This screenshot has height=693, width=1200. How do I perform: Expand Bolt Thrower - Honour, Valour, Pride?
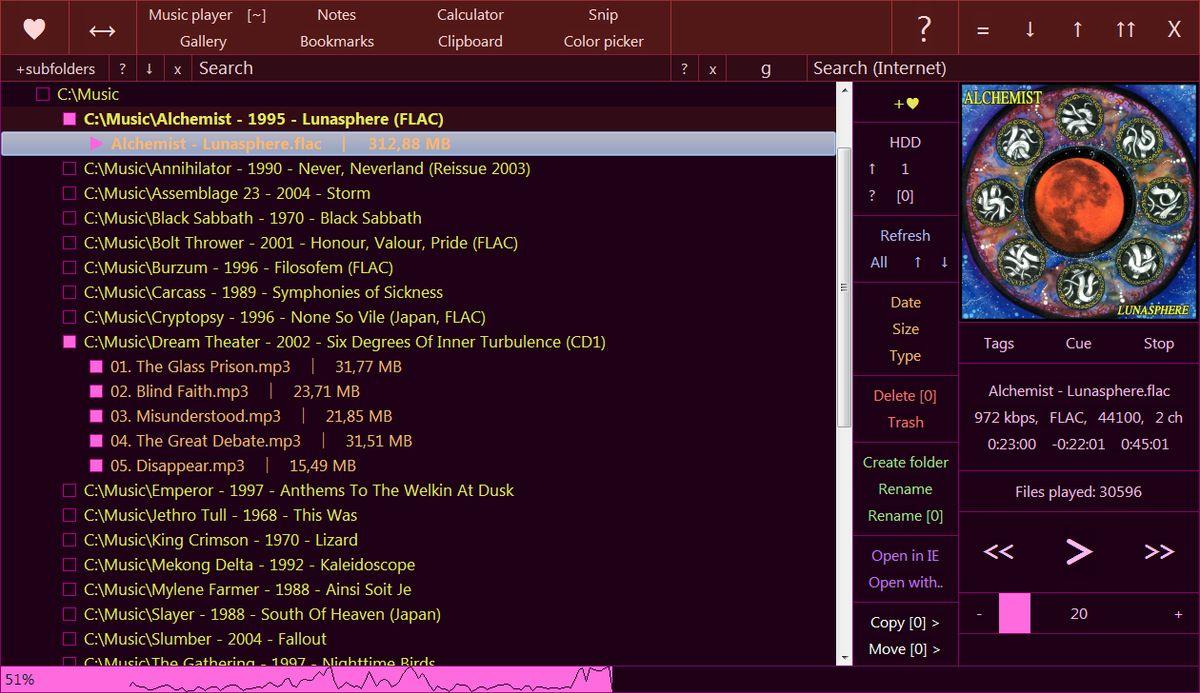coord(301,243)
